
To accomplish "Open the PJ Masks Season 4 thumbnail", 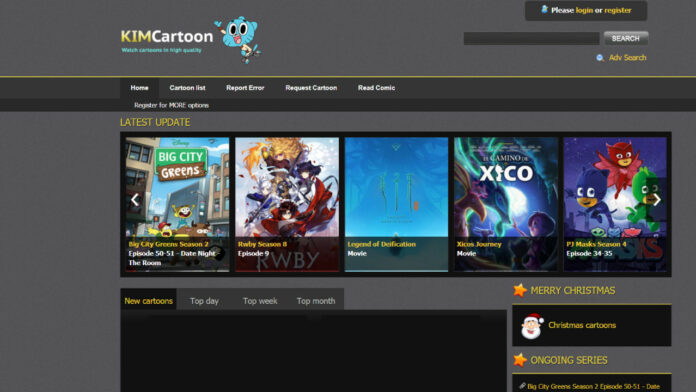I will click(x=615, y=204).
